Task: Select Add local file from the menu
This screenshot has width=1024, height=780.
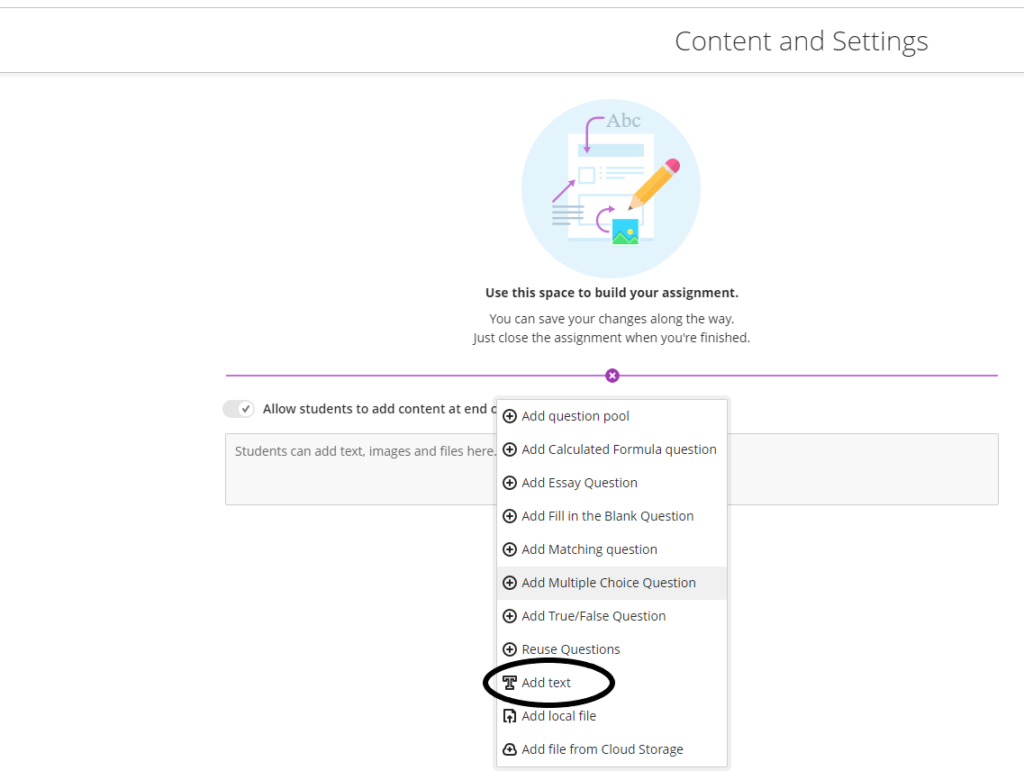Action: pos(559,716)
